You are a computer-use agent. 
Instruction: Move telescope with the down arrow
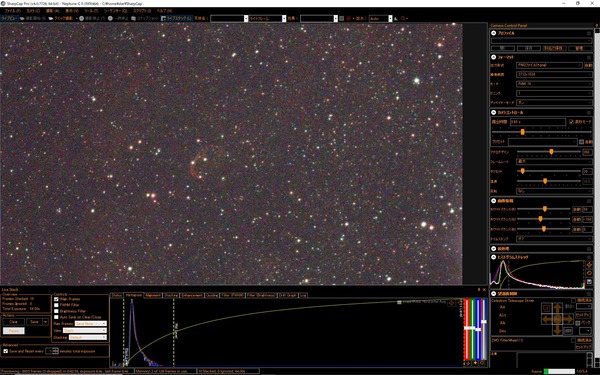point(557,330)
